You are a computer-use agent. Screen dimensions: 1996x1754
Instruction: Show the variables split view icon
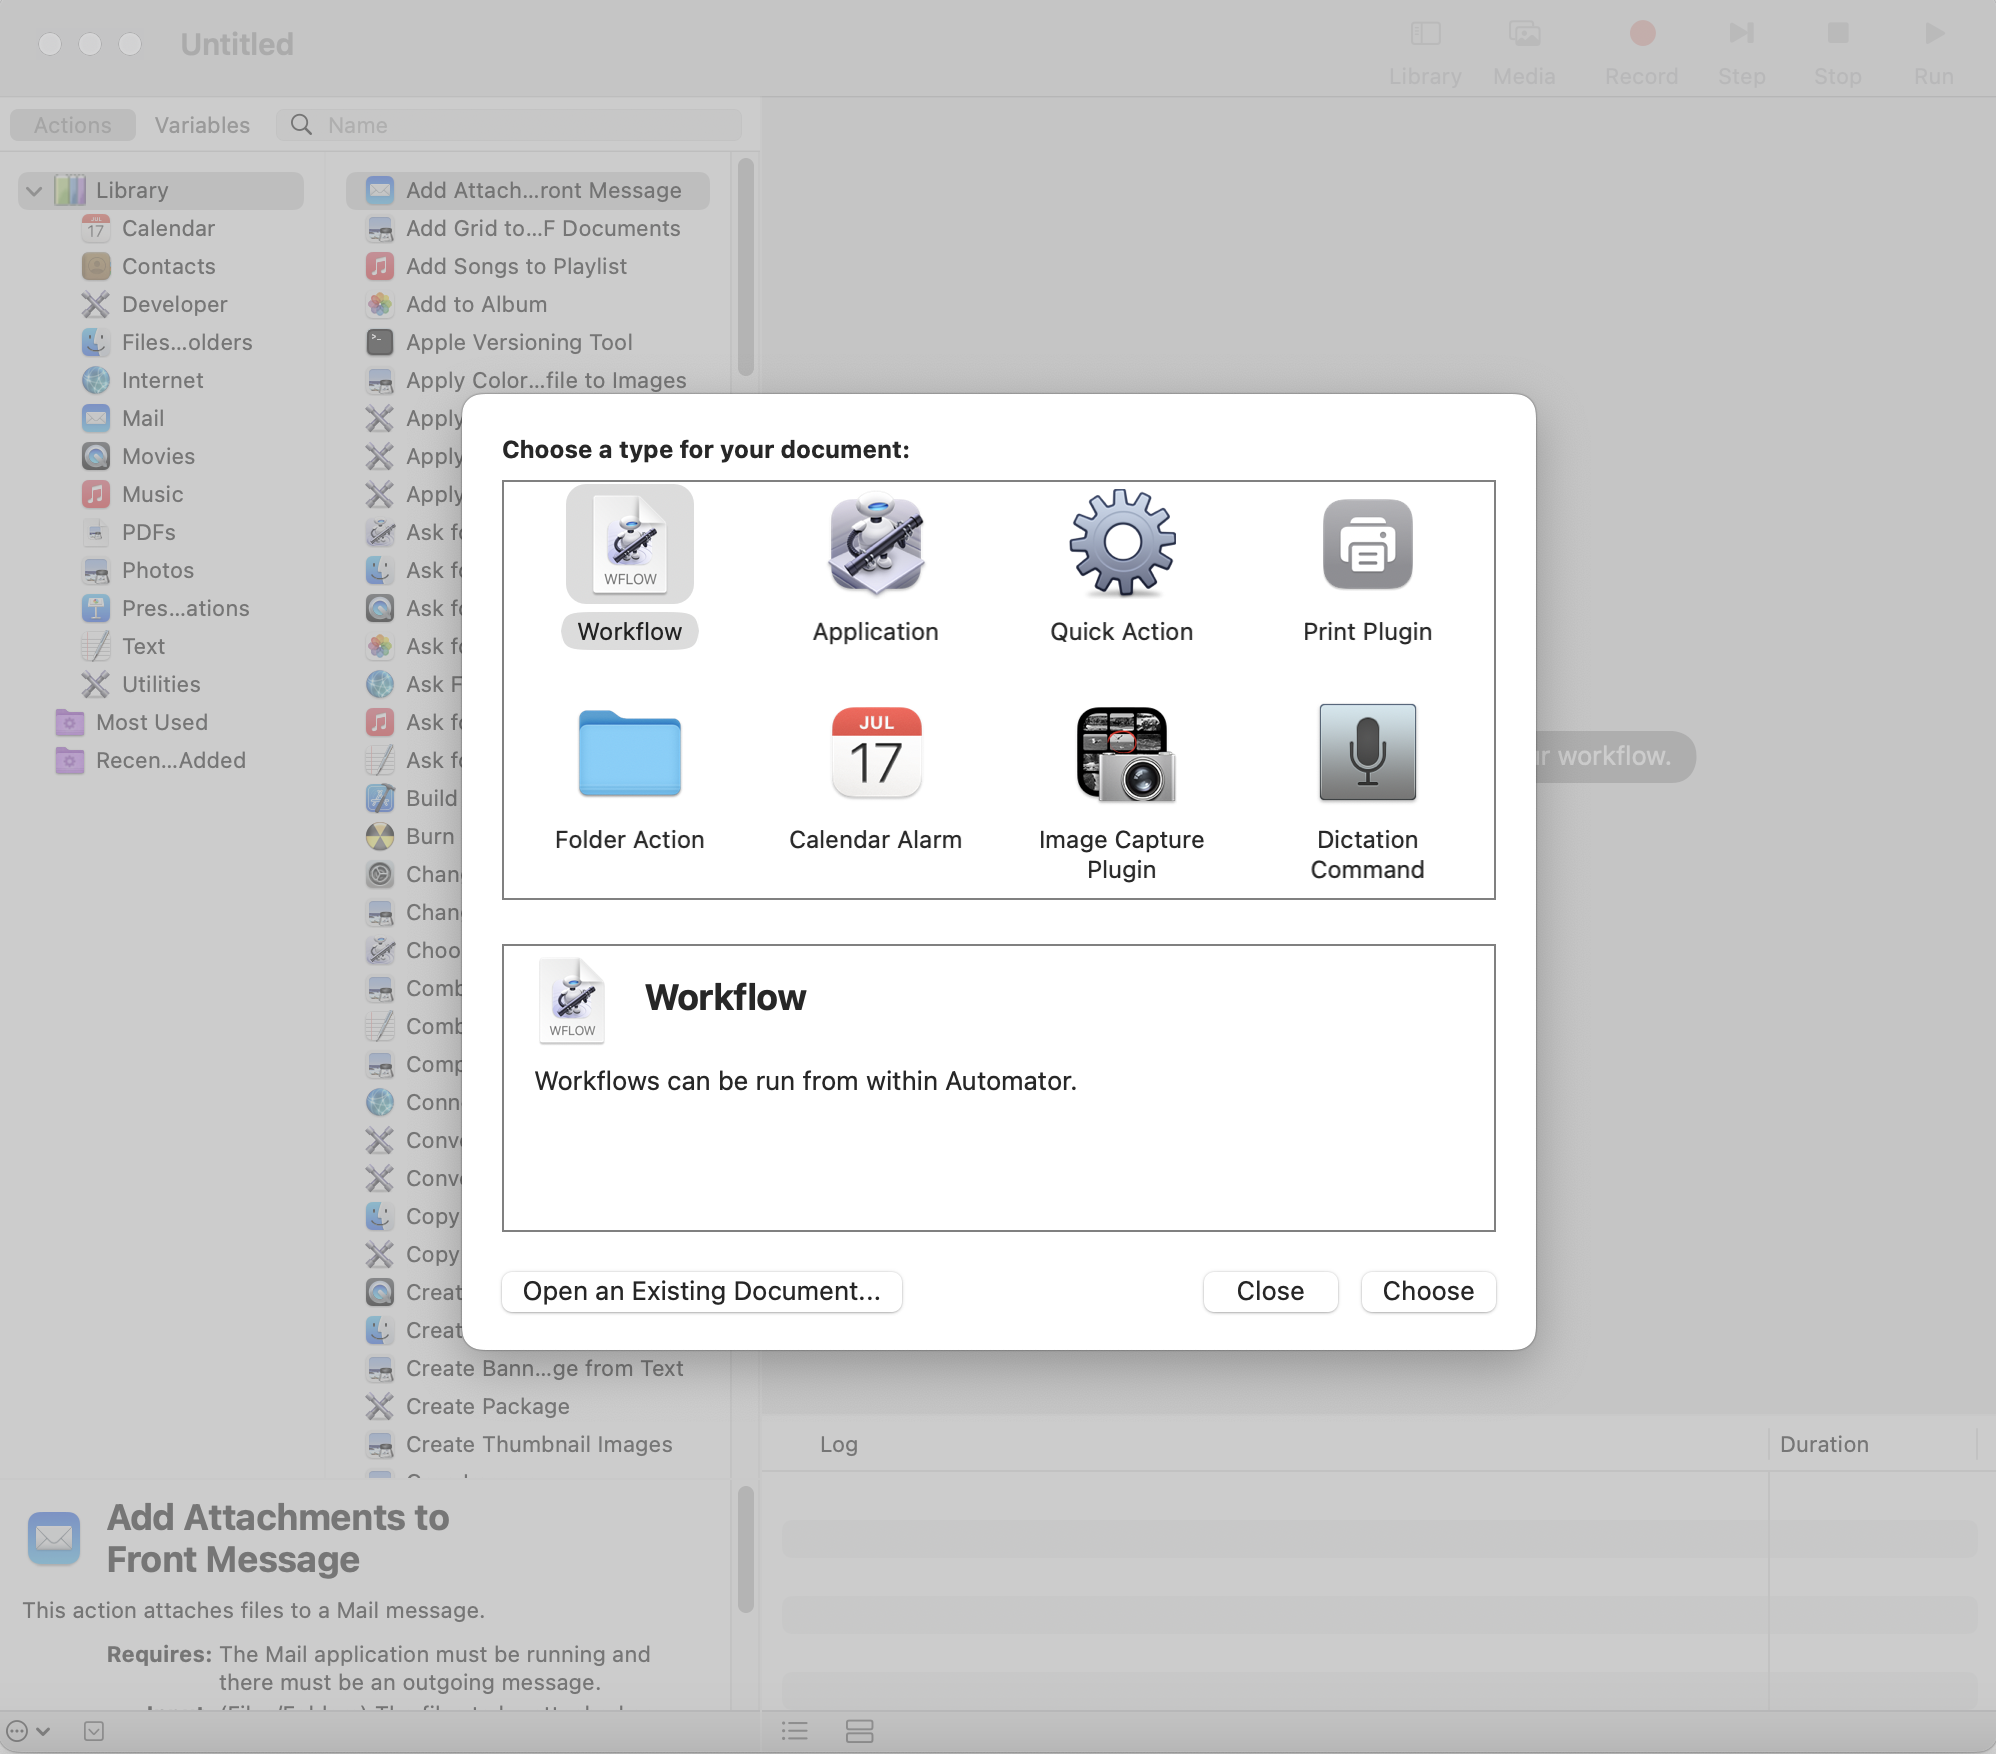[x=859, y=1731]
